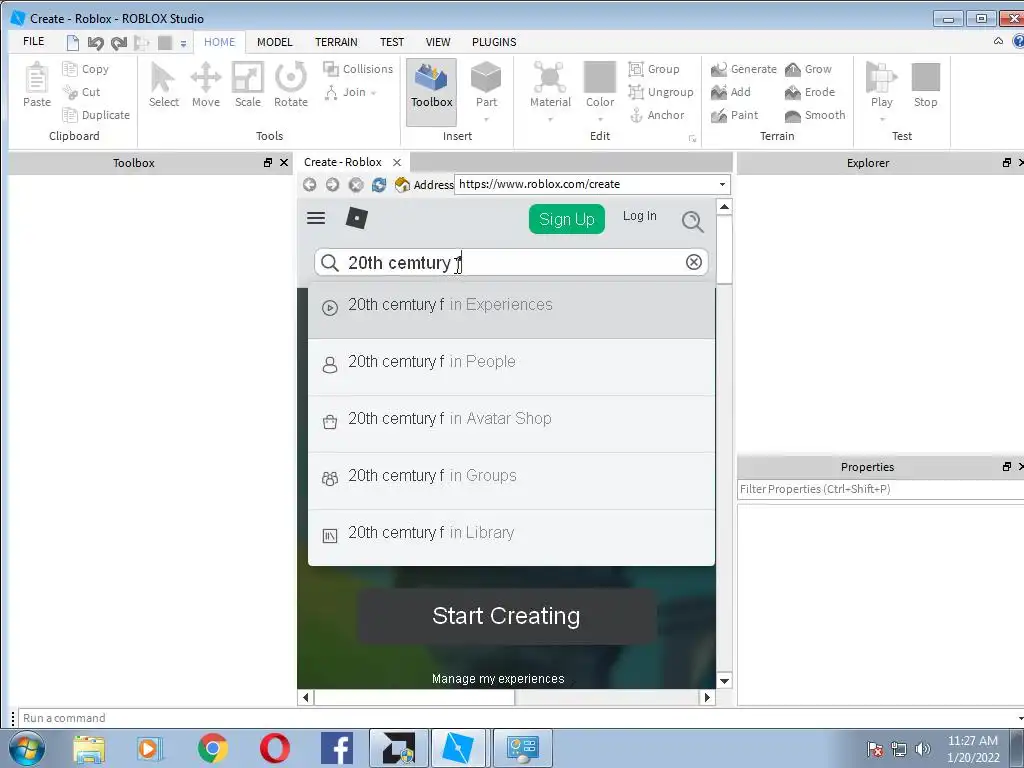Click the Group tool
This screenshot has width=1024, height=768.
pyautogui.click(x=654, y=69)
